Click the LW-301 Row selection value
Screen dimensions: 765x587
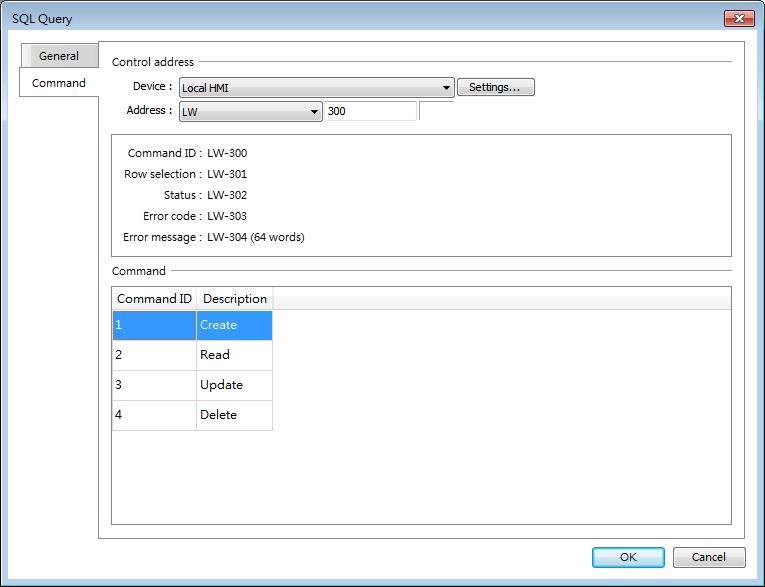227,174
